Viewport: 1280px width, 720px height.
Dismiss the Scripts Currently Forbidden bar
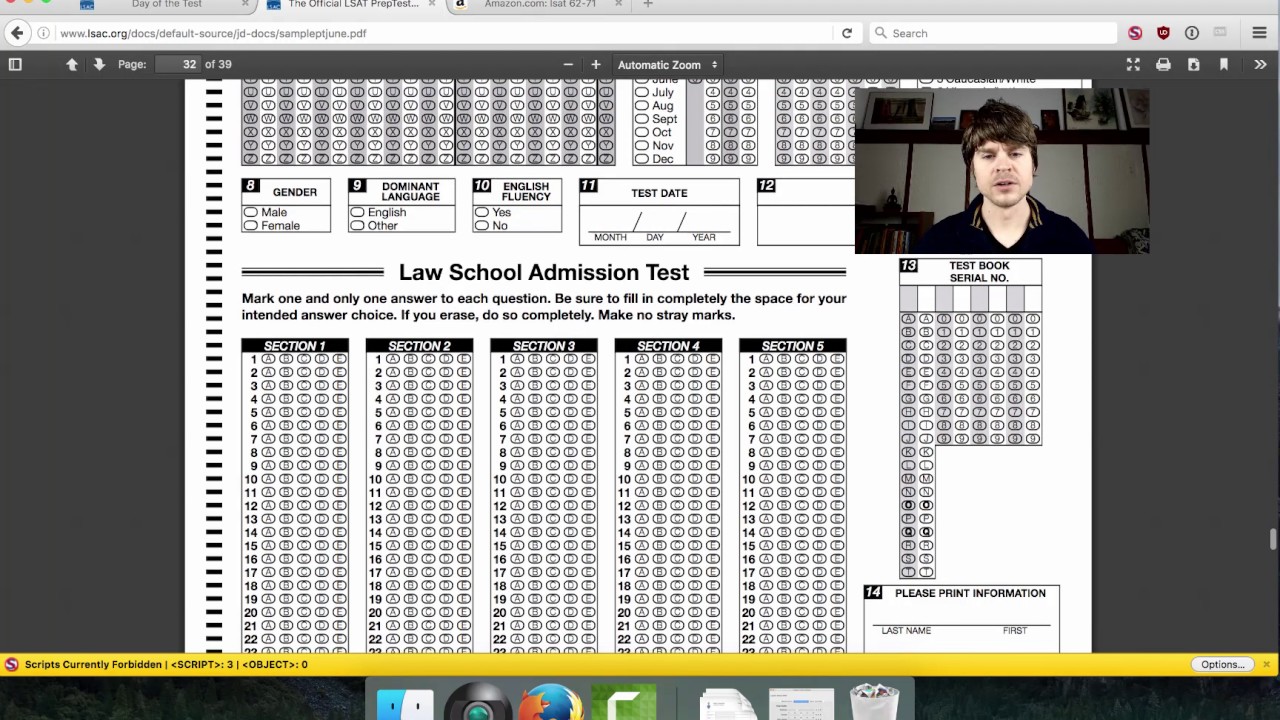pos(1266,664)
